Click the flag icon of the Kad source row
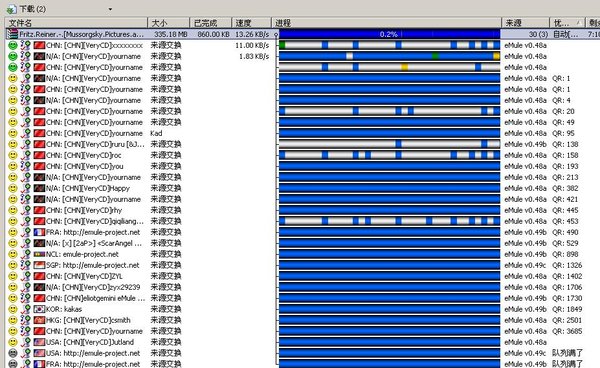Screen dimensions: 600x368 point(39,133)
